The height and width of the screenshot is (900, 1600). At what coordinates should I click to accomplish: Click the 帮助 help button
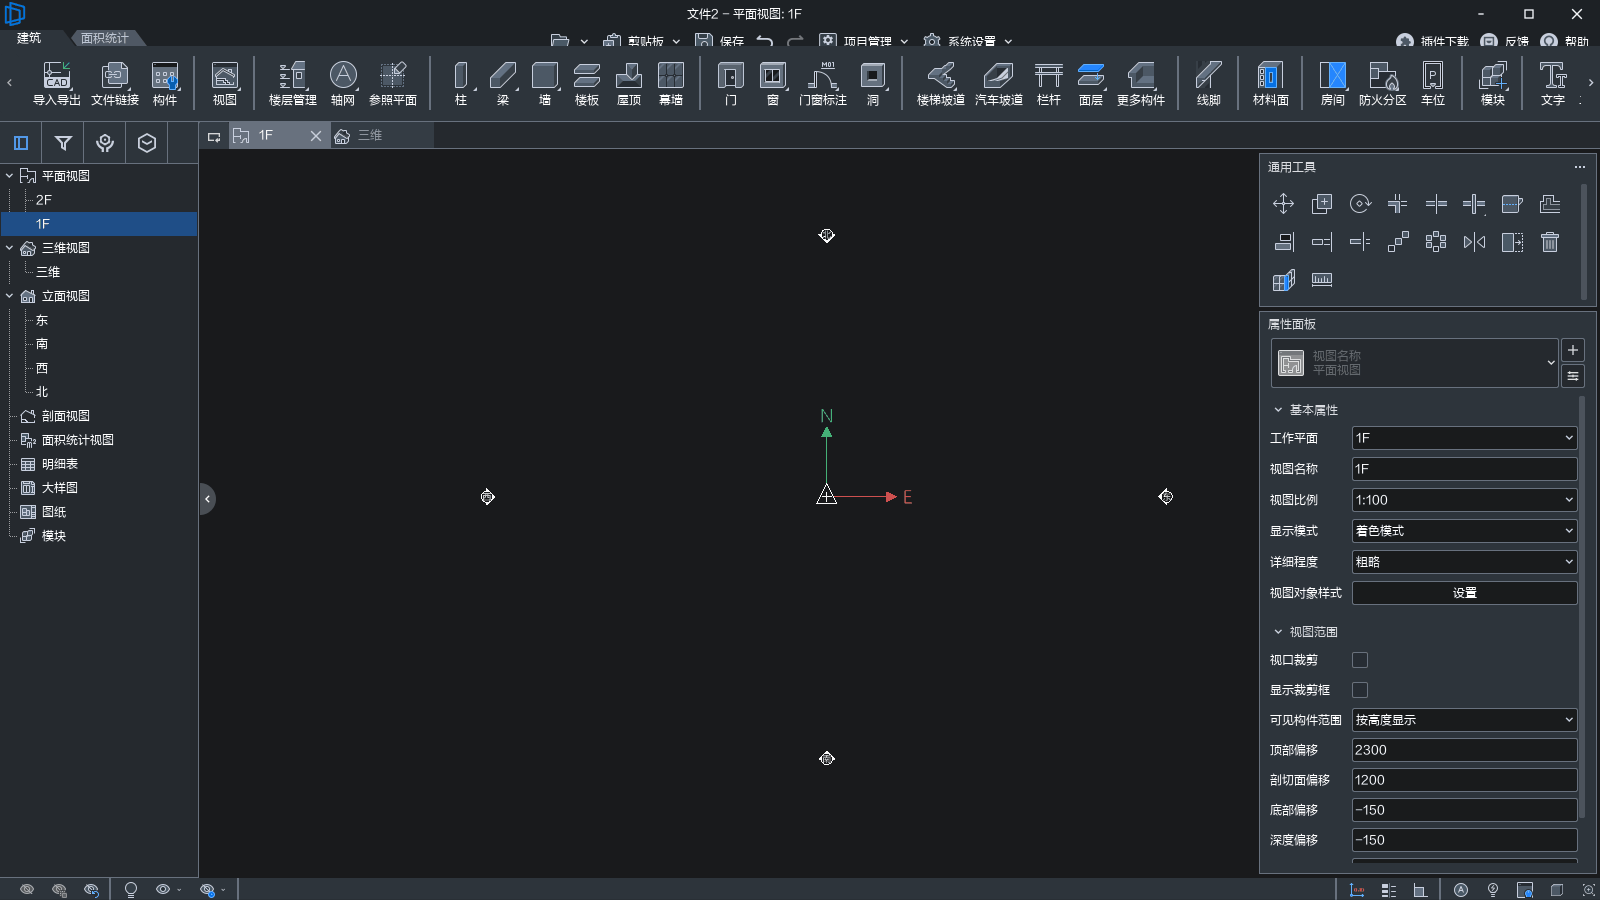point(1565,41)
